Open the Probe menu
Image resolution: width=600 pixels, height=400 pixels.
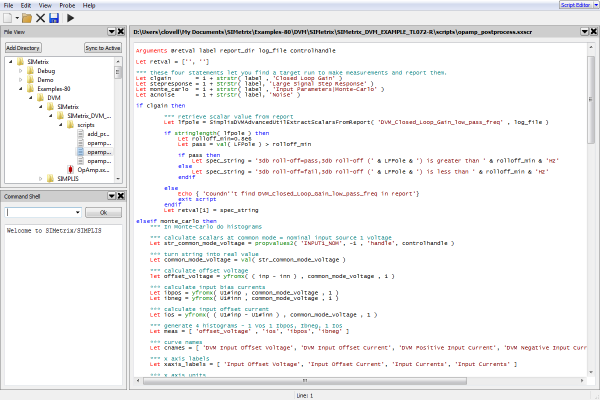(x=67, y=5)
